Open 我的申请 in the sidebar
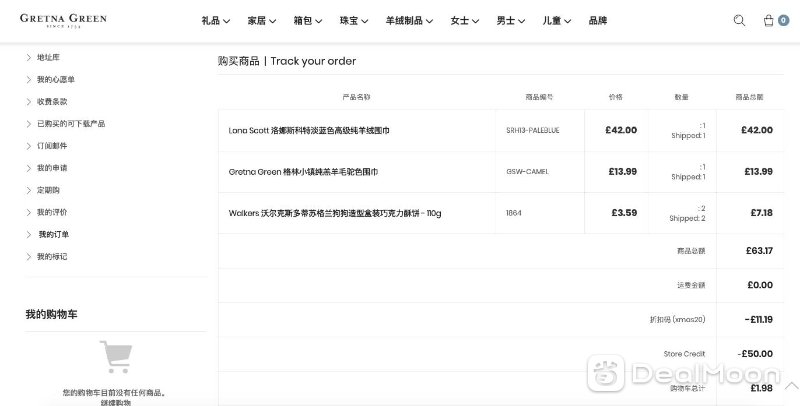The image size is (800, 406). (52, 168)
